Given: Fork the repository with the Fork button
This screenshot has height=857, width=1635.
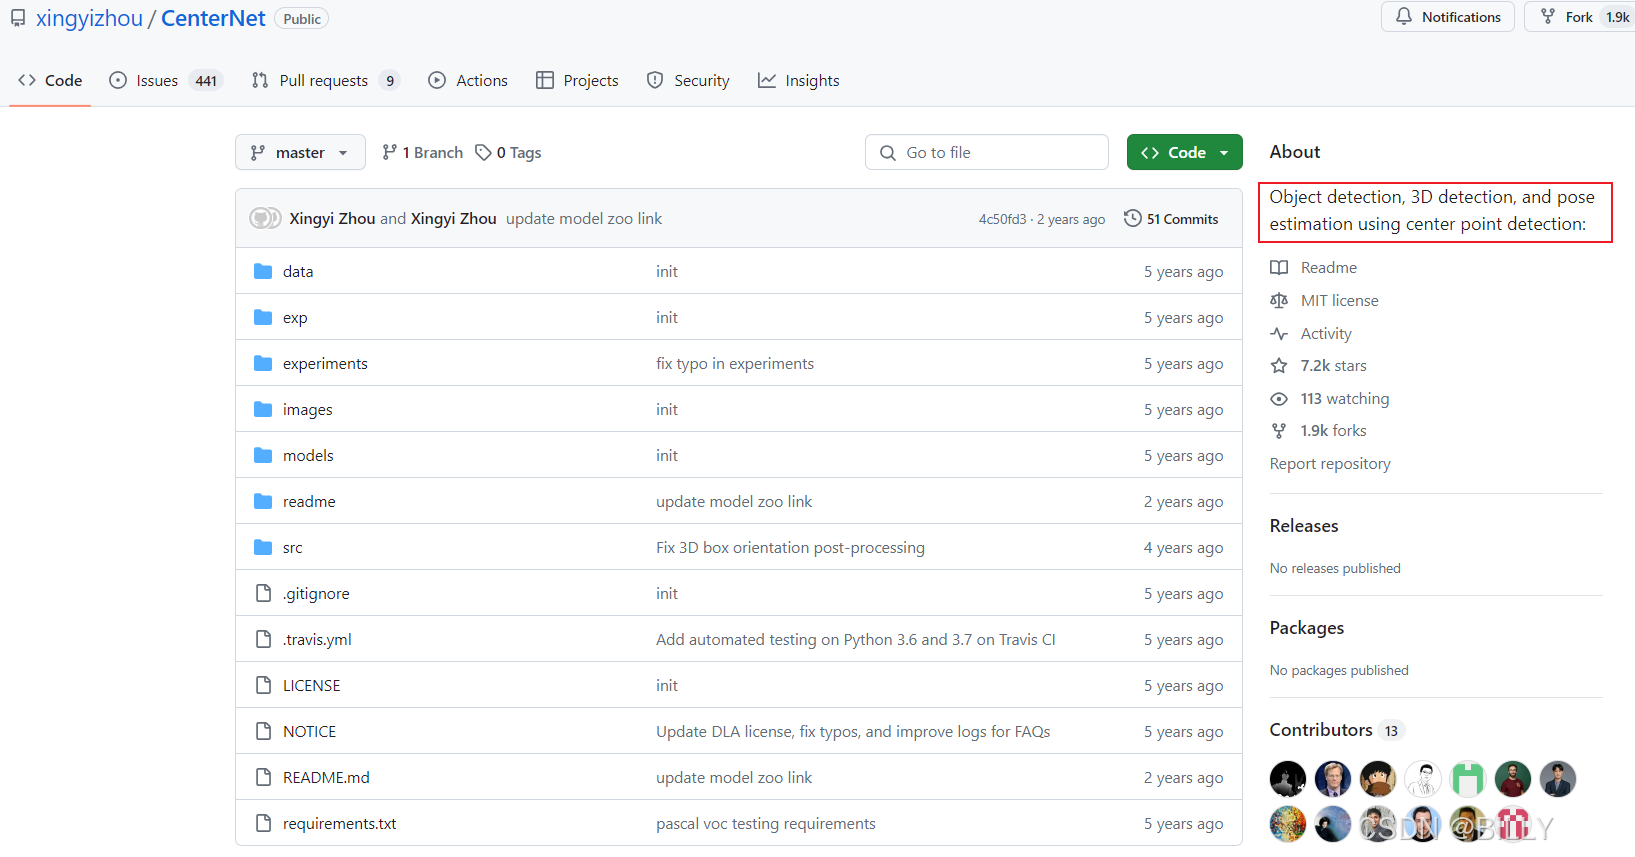Looking at the screenshot, I should click(x=1579, y=17).
